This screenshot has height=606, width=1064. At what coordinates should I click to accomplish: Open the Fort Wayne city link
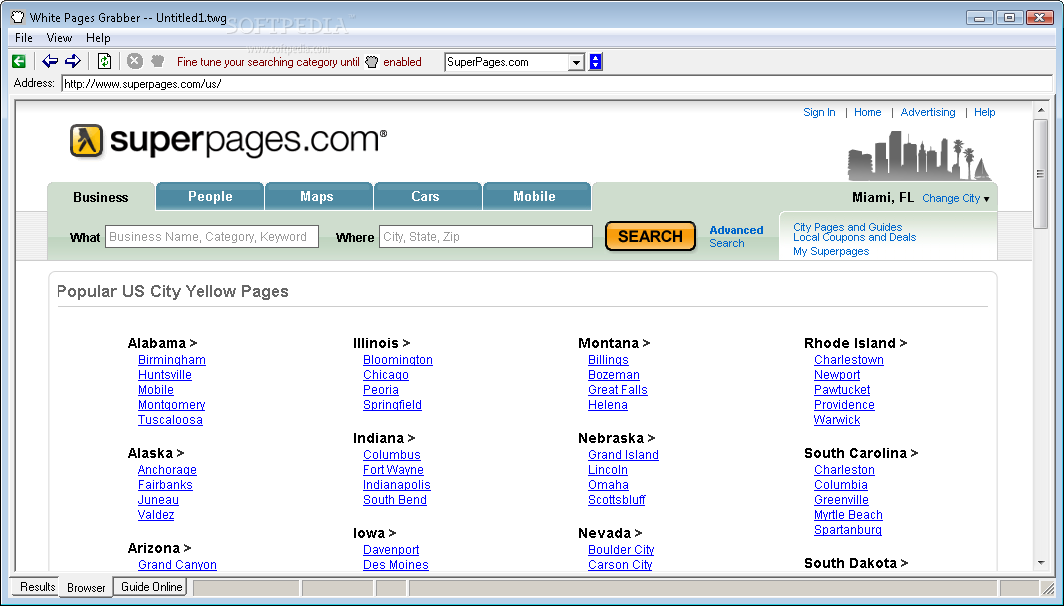pos(393,470)
